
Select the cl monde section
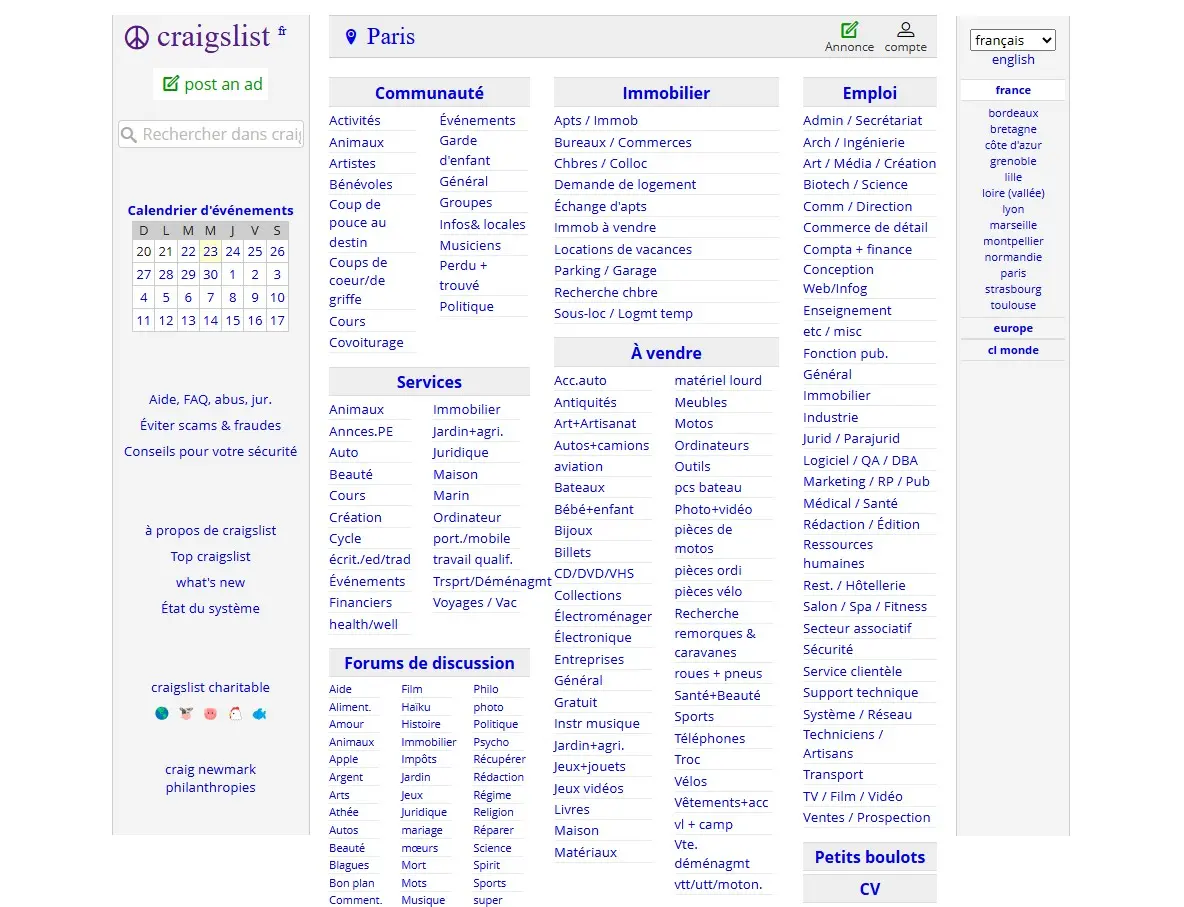pyautogui.click(x=1012, y=350)
